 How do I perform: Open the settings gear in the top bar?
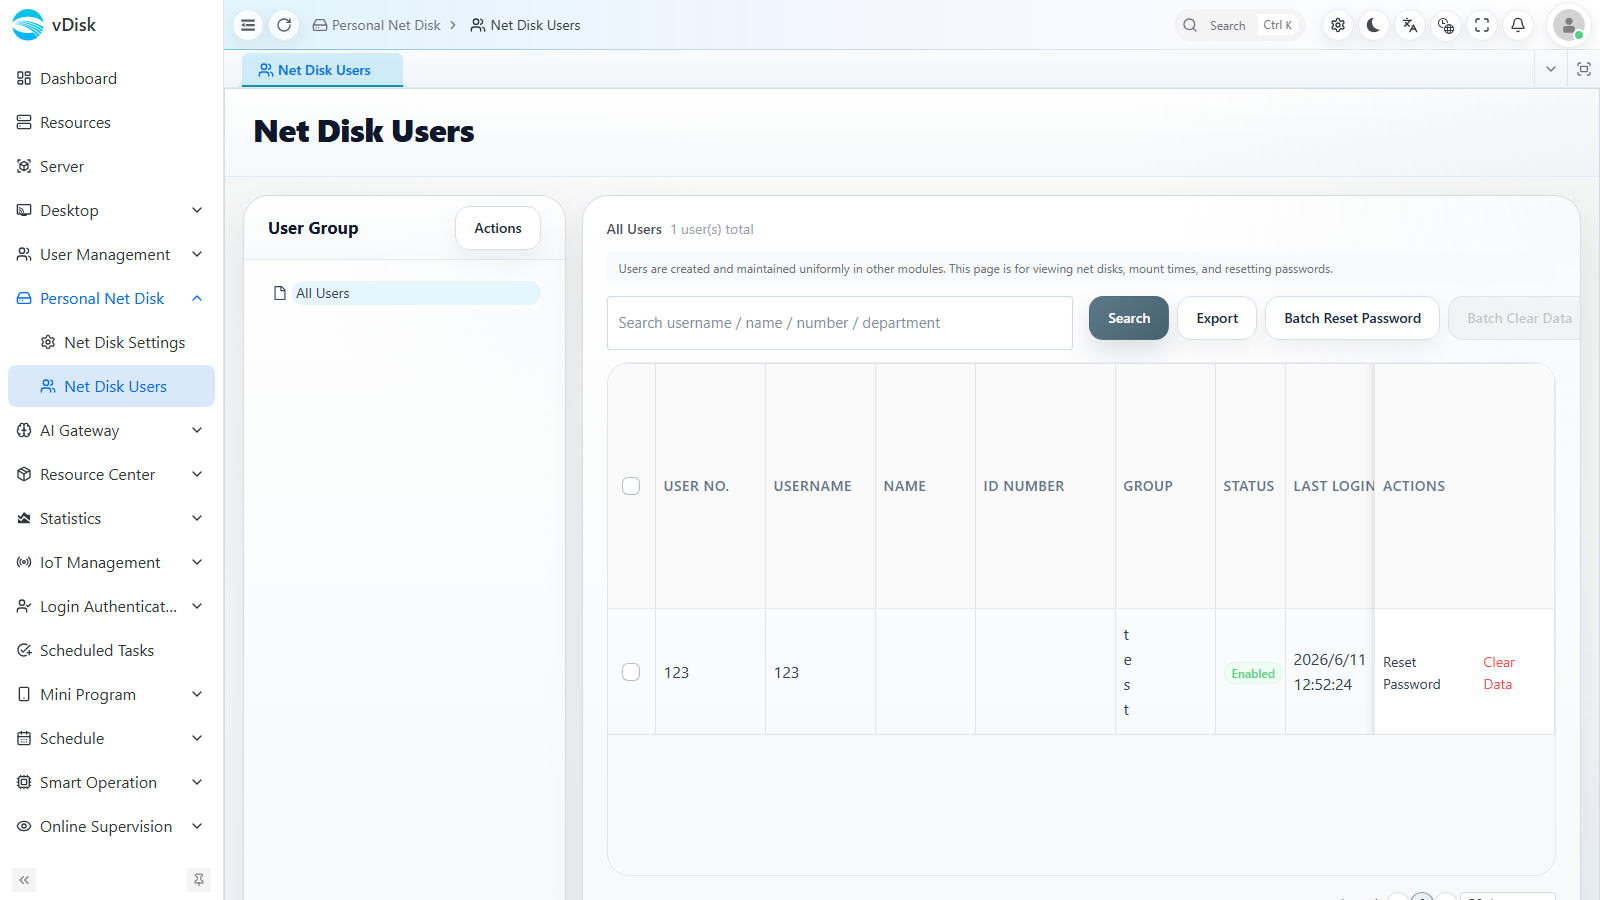[x=1338, y=25]
